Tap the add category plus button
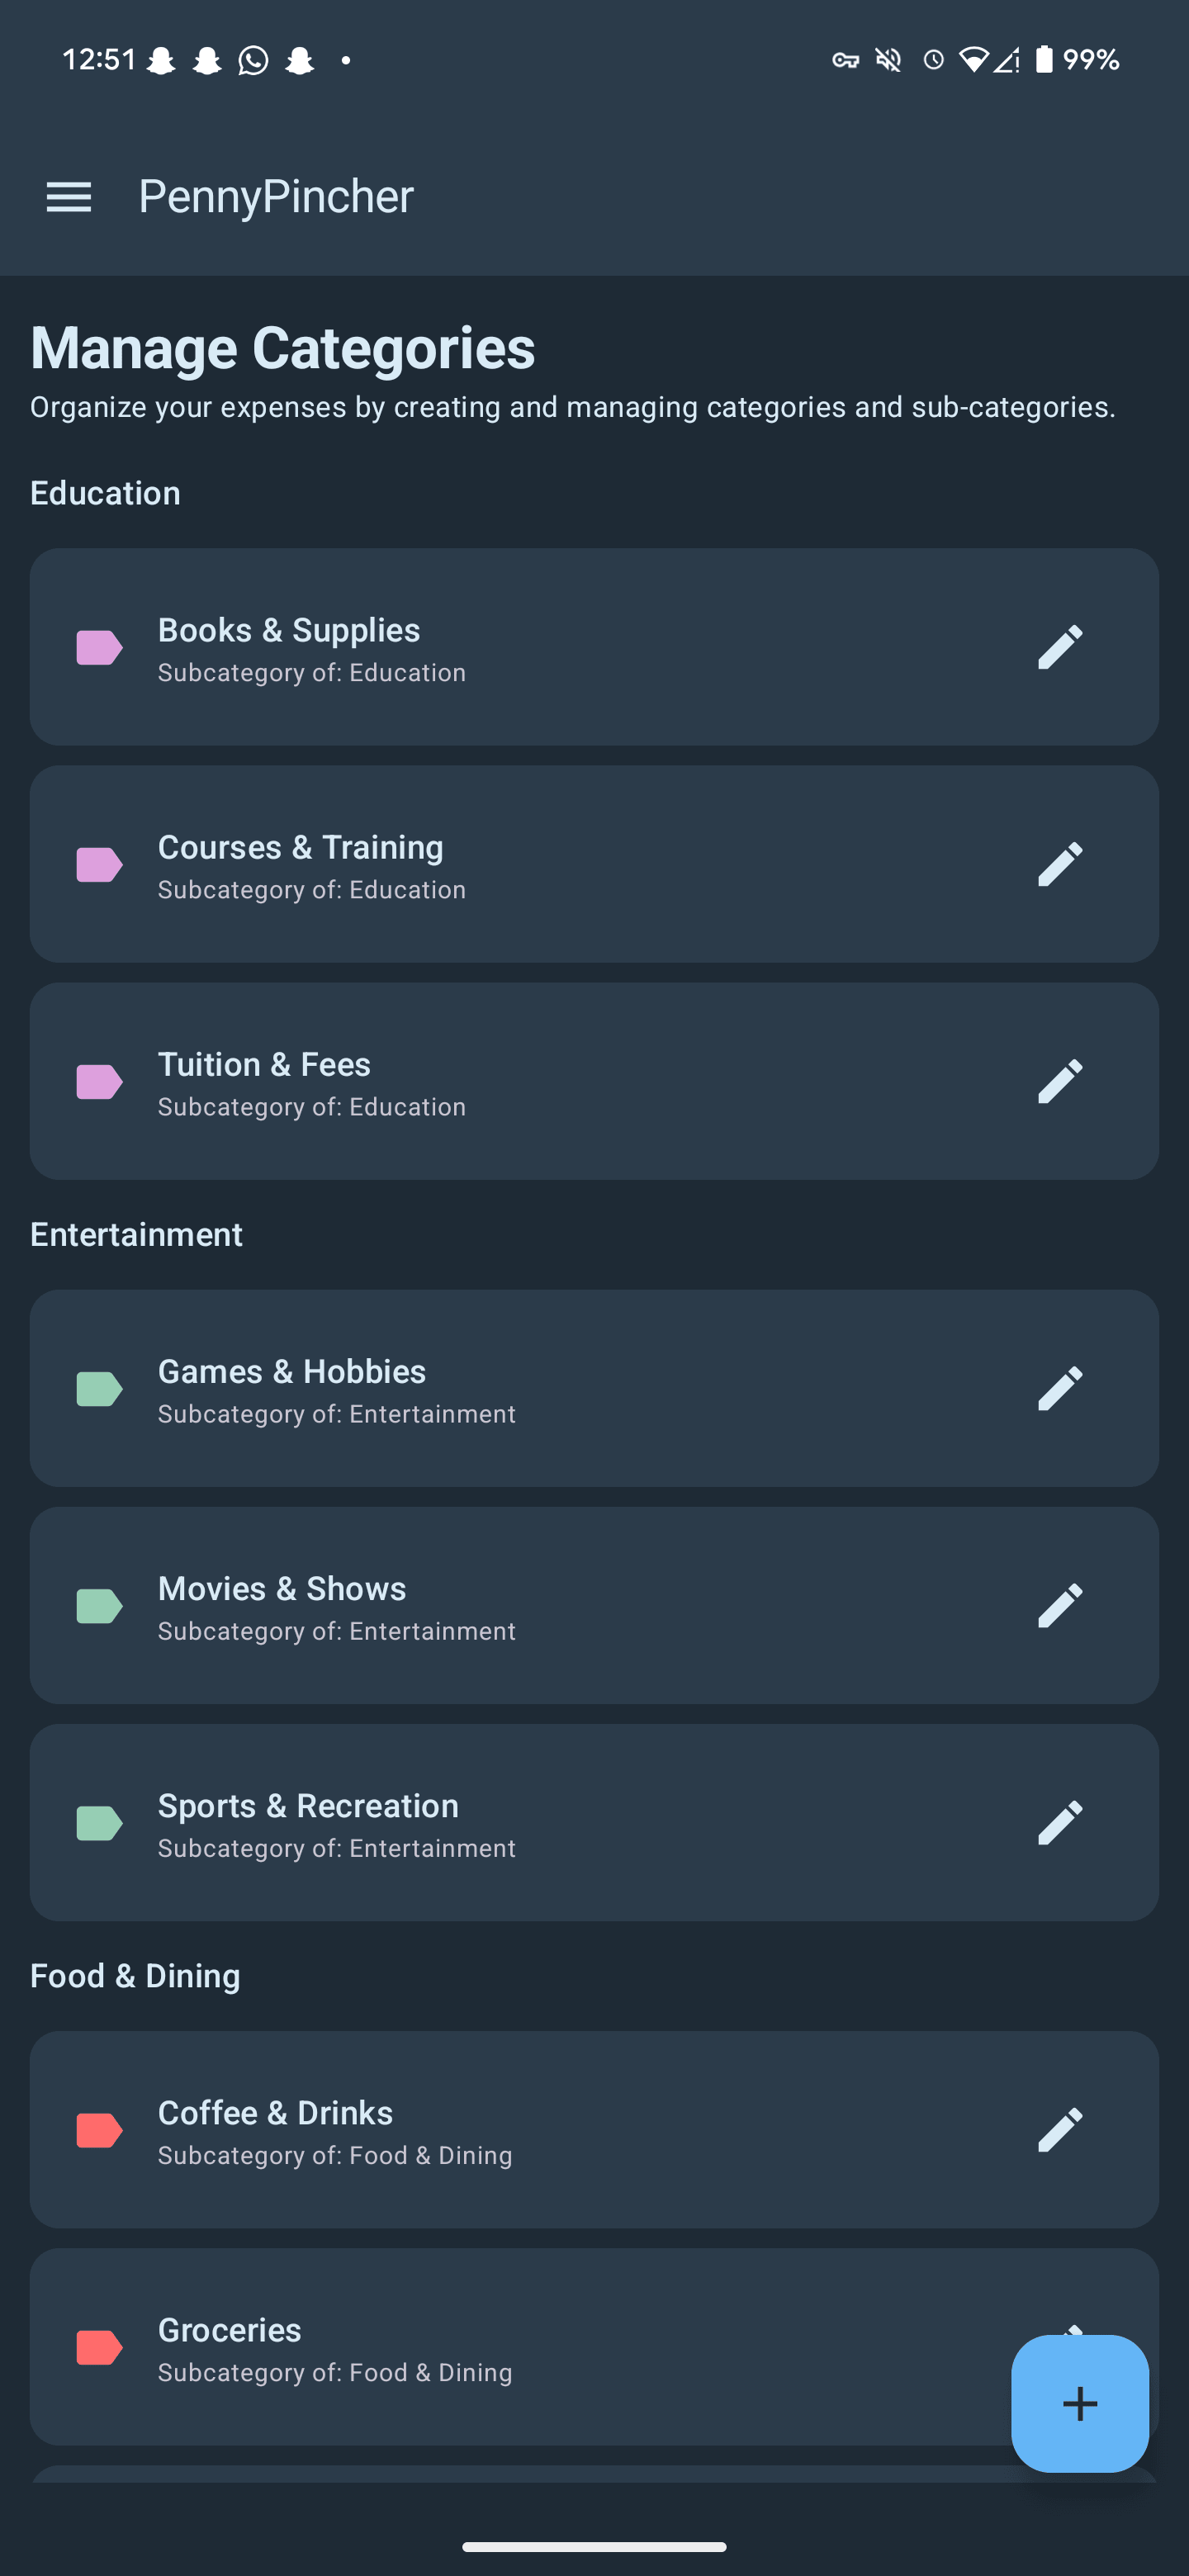Screen dimensions: 1189x2576 [1080, 2403]
